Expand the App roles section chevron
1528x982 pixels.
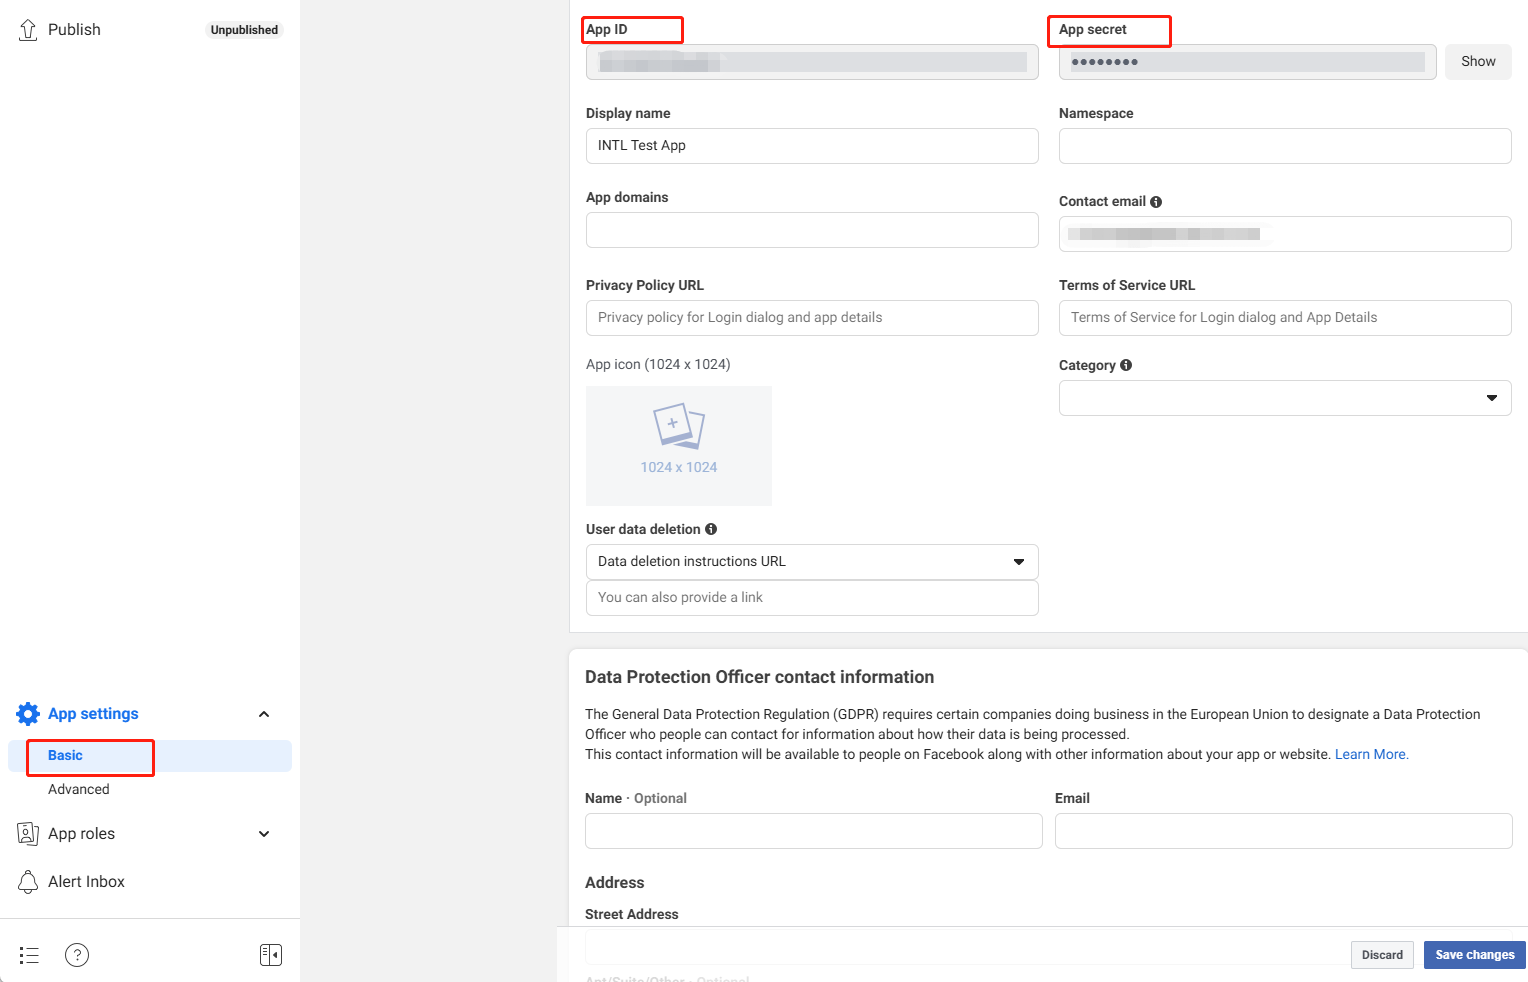[263, 833]
